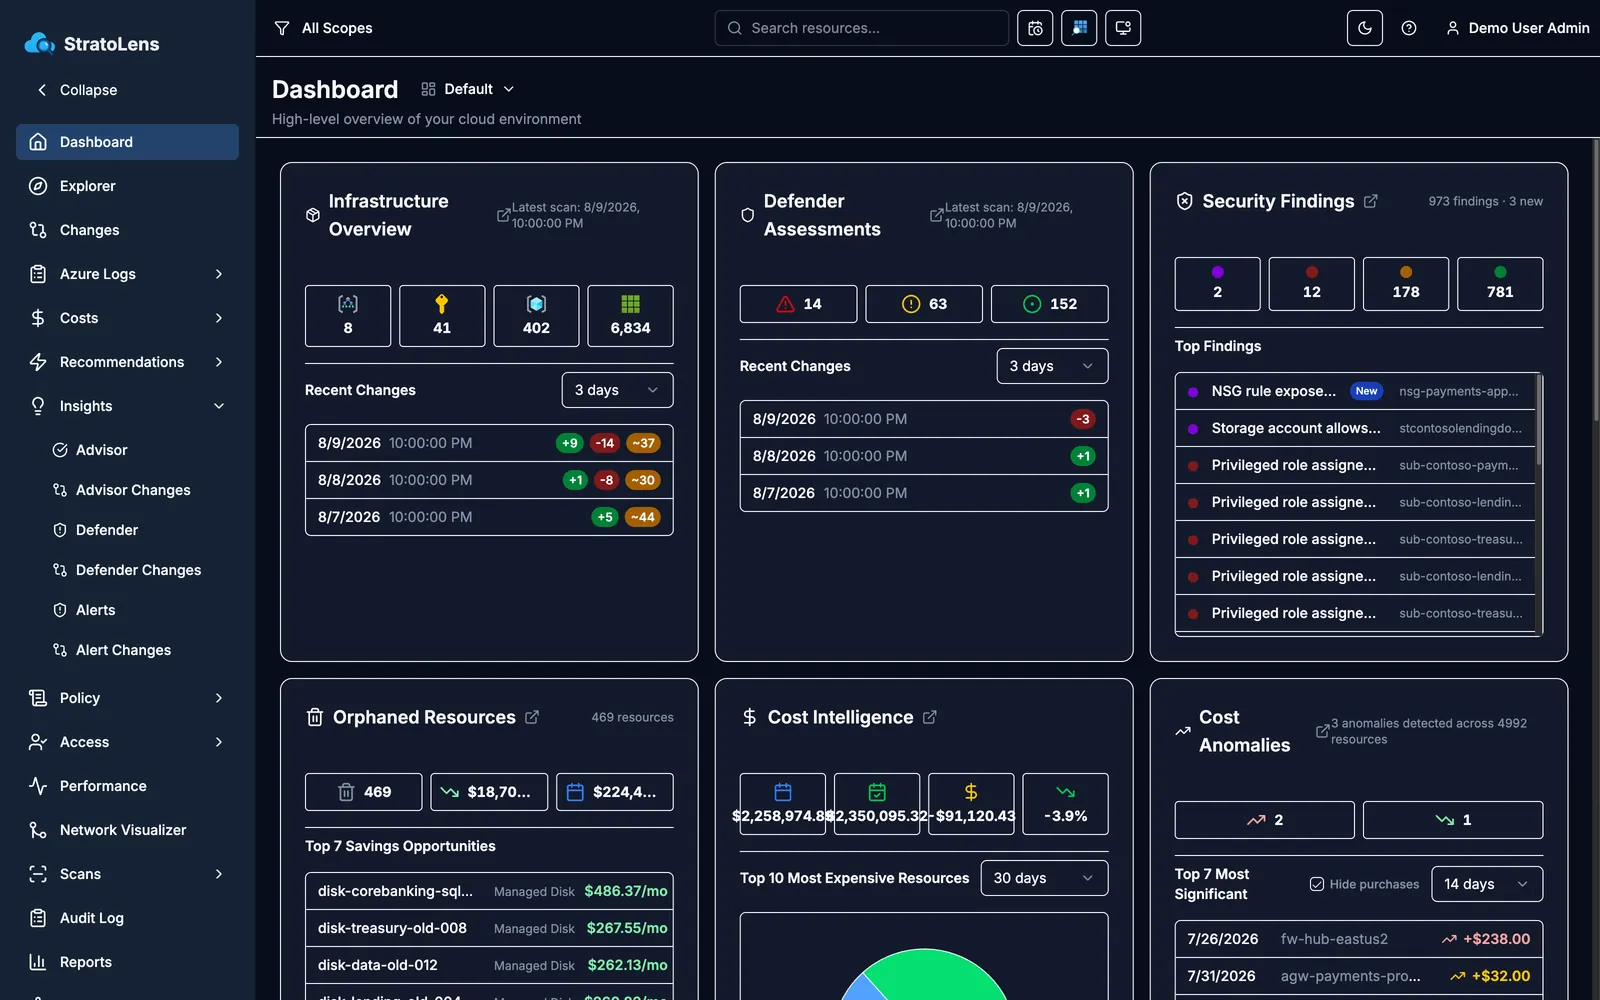Open Infrastructure Recent Changes 3 days dropdown
This screenshot has height=1000, width=1600.
click(x=617, y=390)
